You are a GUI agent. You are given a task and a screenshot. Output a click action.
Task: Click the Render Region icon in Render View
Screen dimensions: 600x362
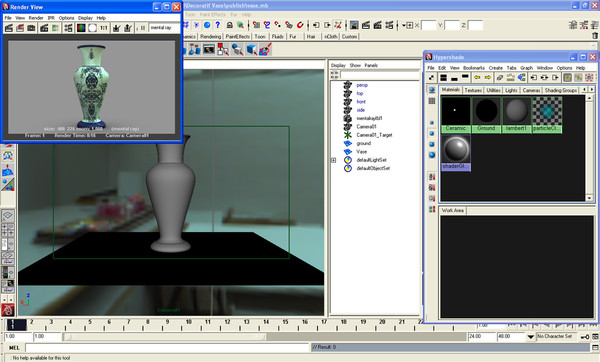tap(20, 28)
